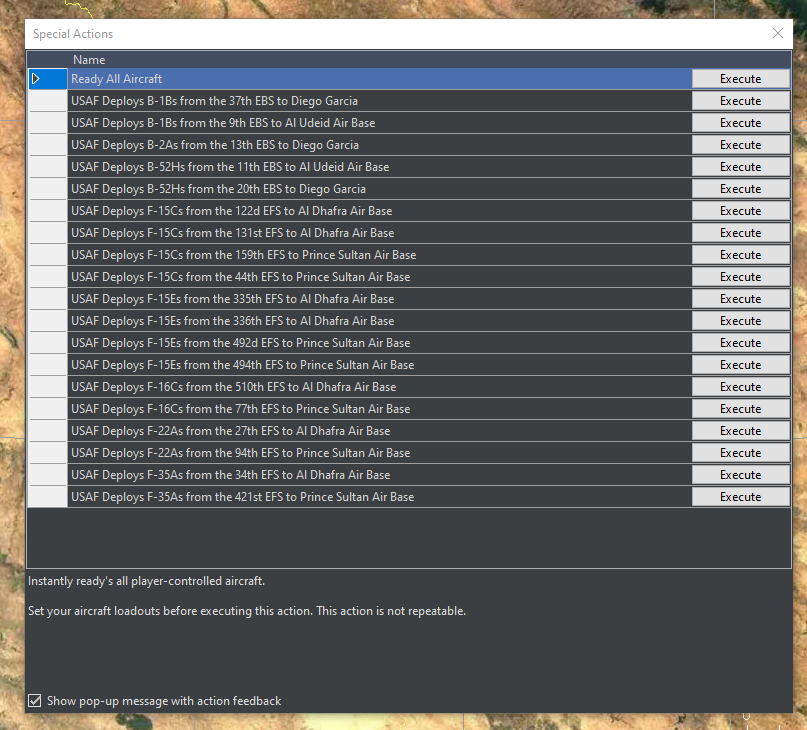The height and width of the screenshot is (730, 807).
Task: Close the Special Actions window
Action: [778, 33]
